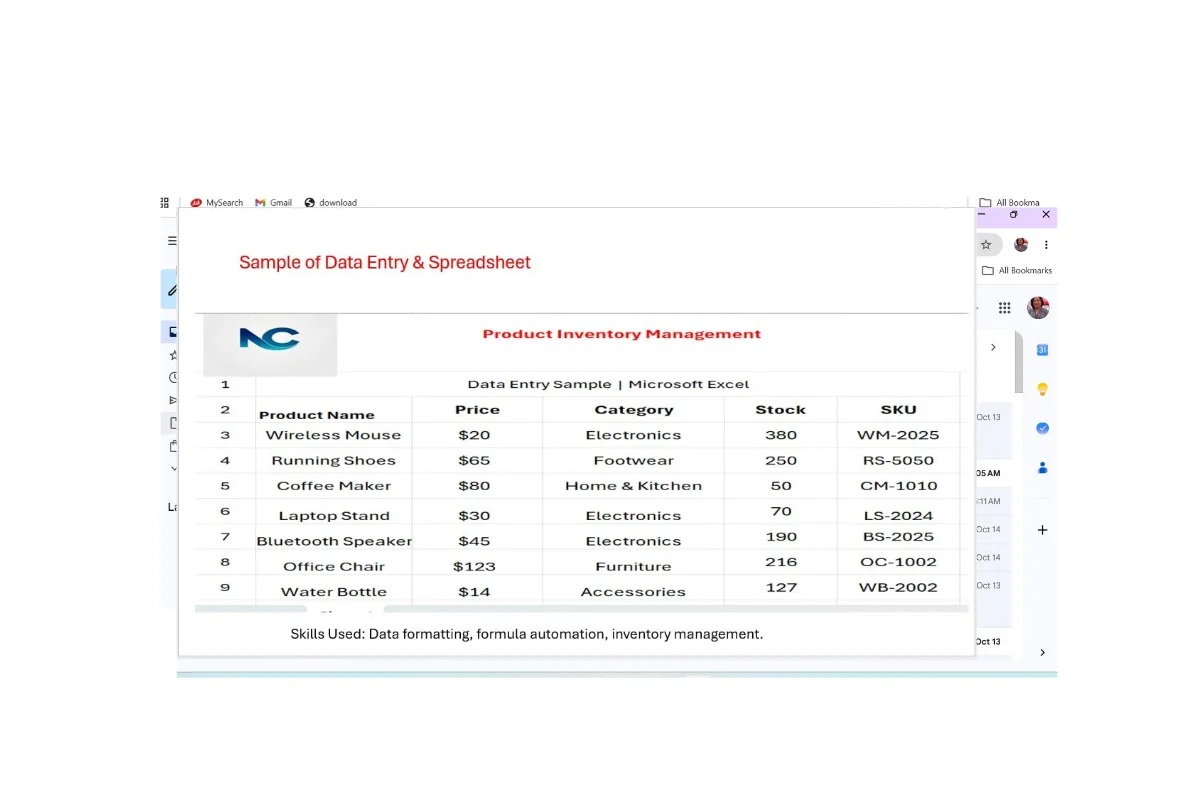Open the download bookmark

point(331,202)
